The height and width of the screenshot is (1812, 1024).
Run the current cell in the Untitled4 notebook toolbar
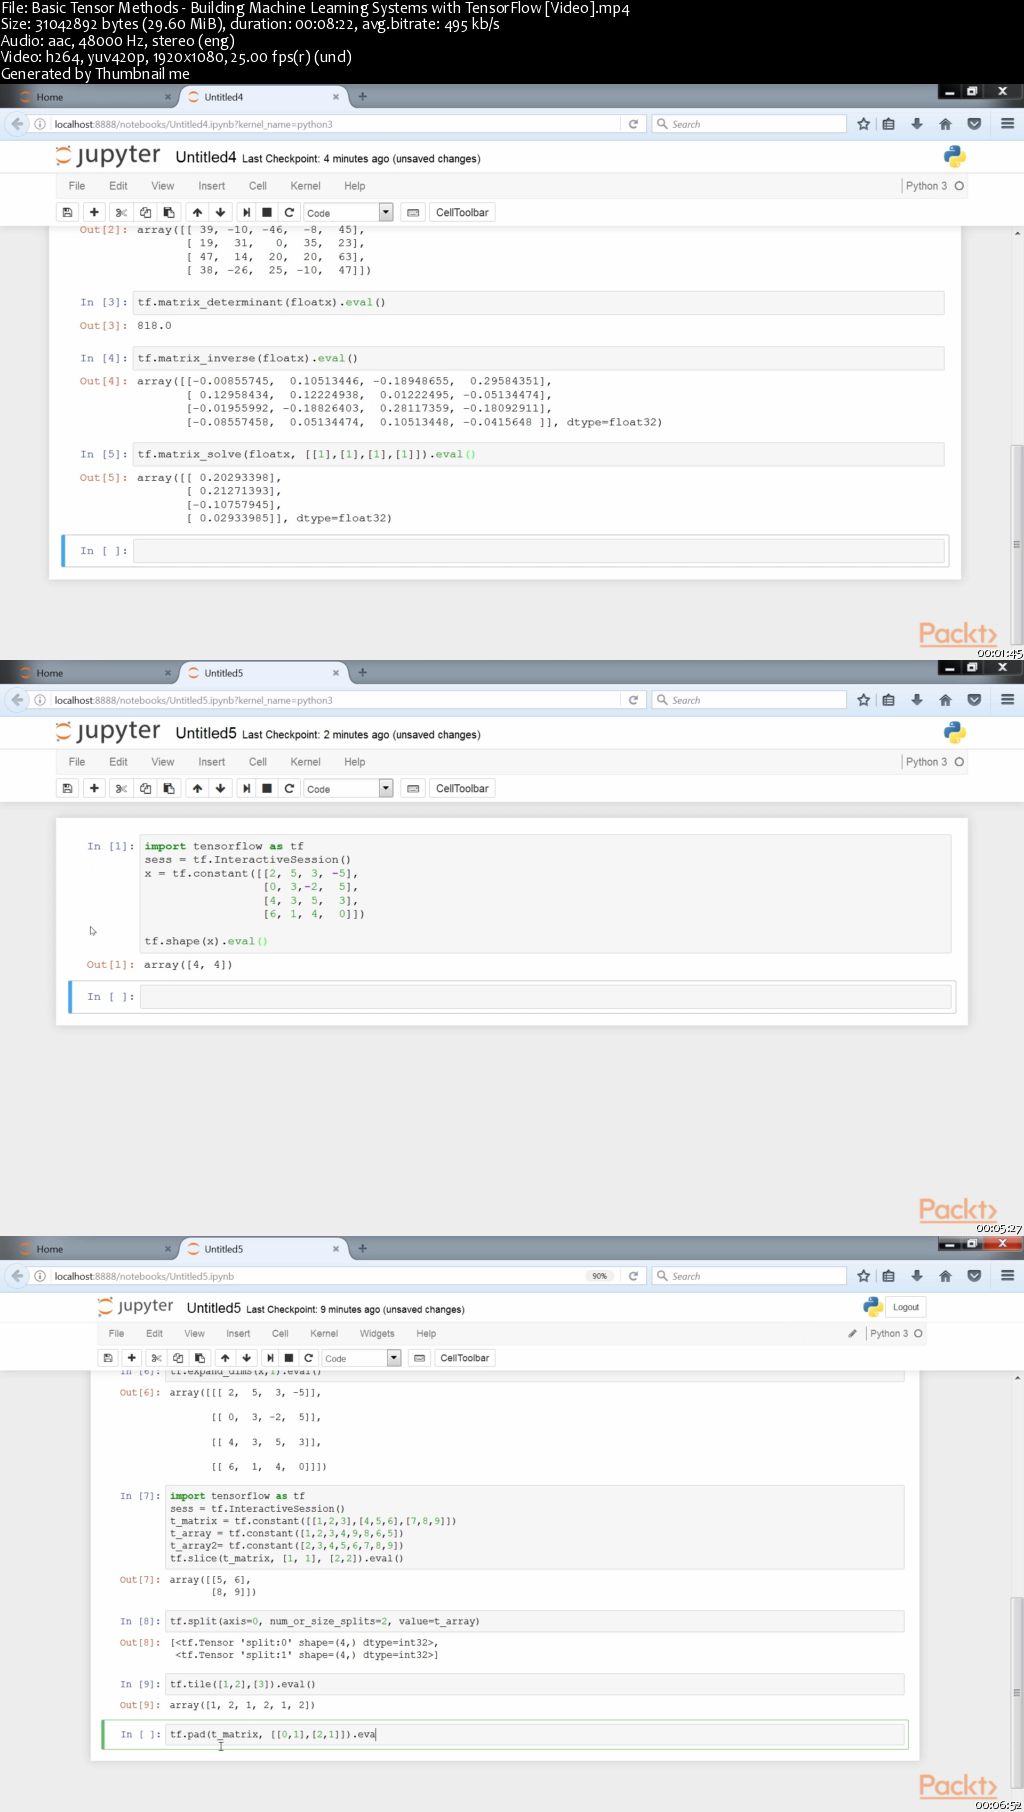(246, 212)
